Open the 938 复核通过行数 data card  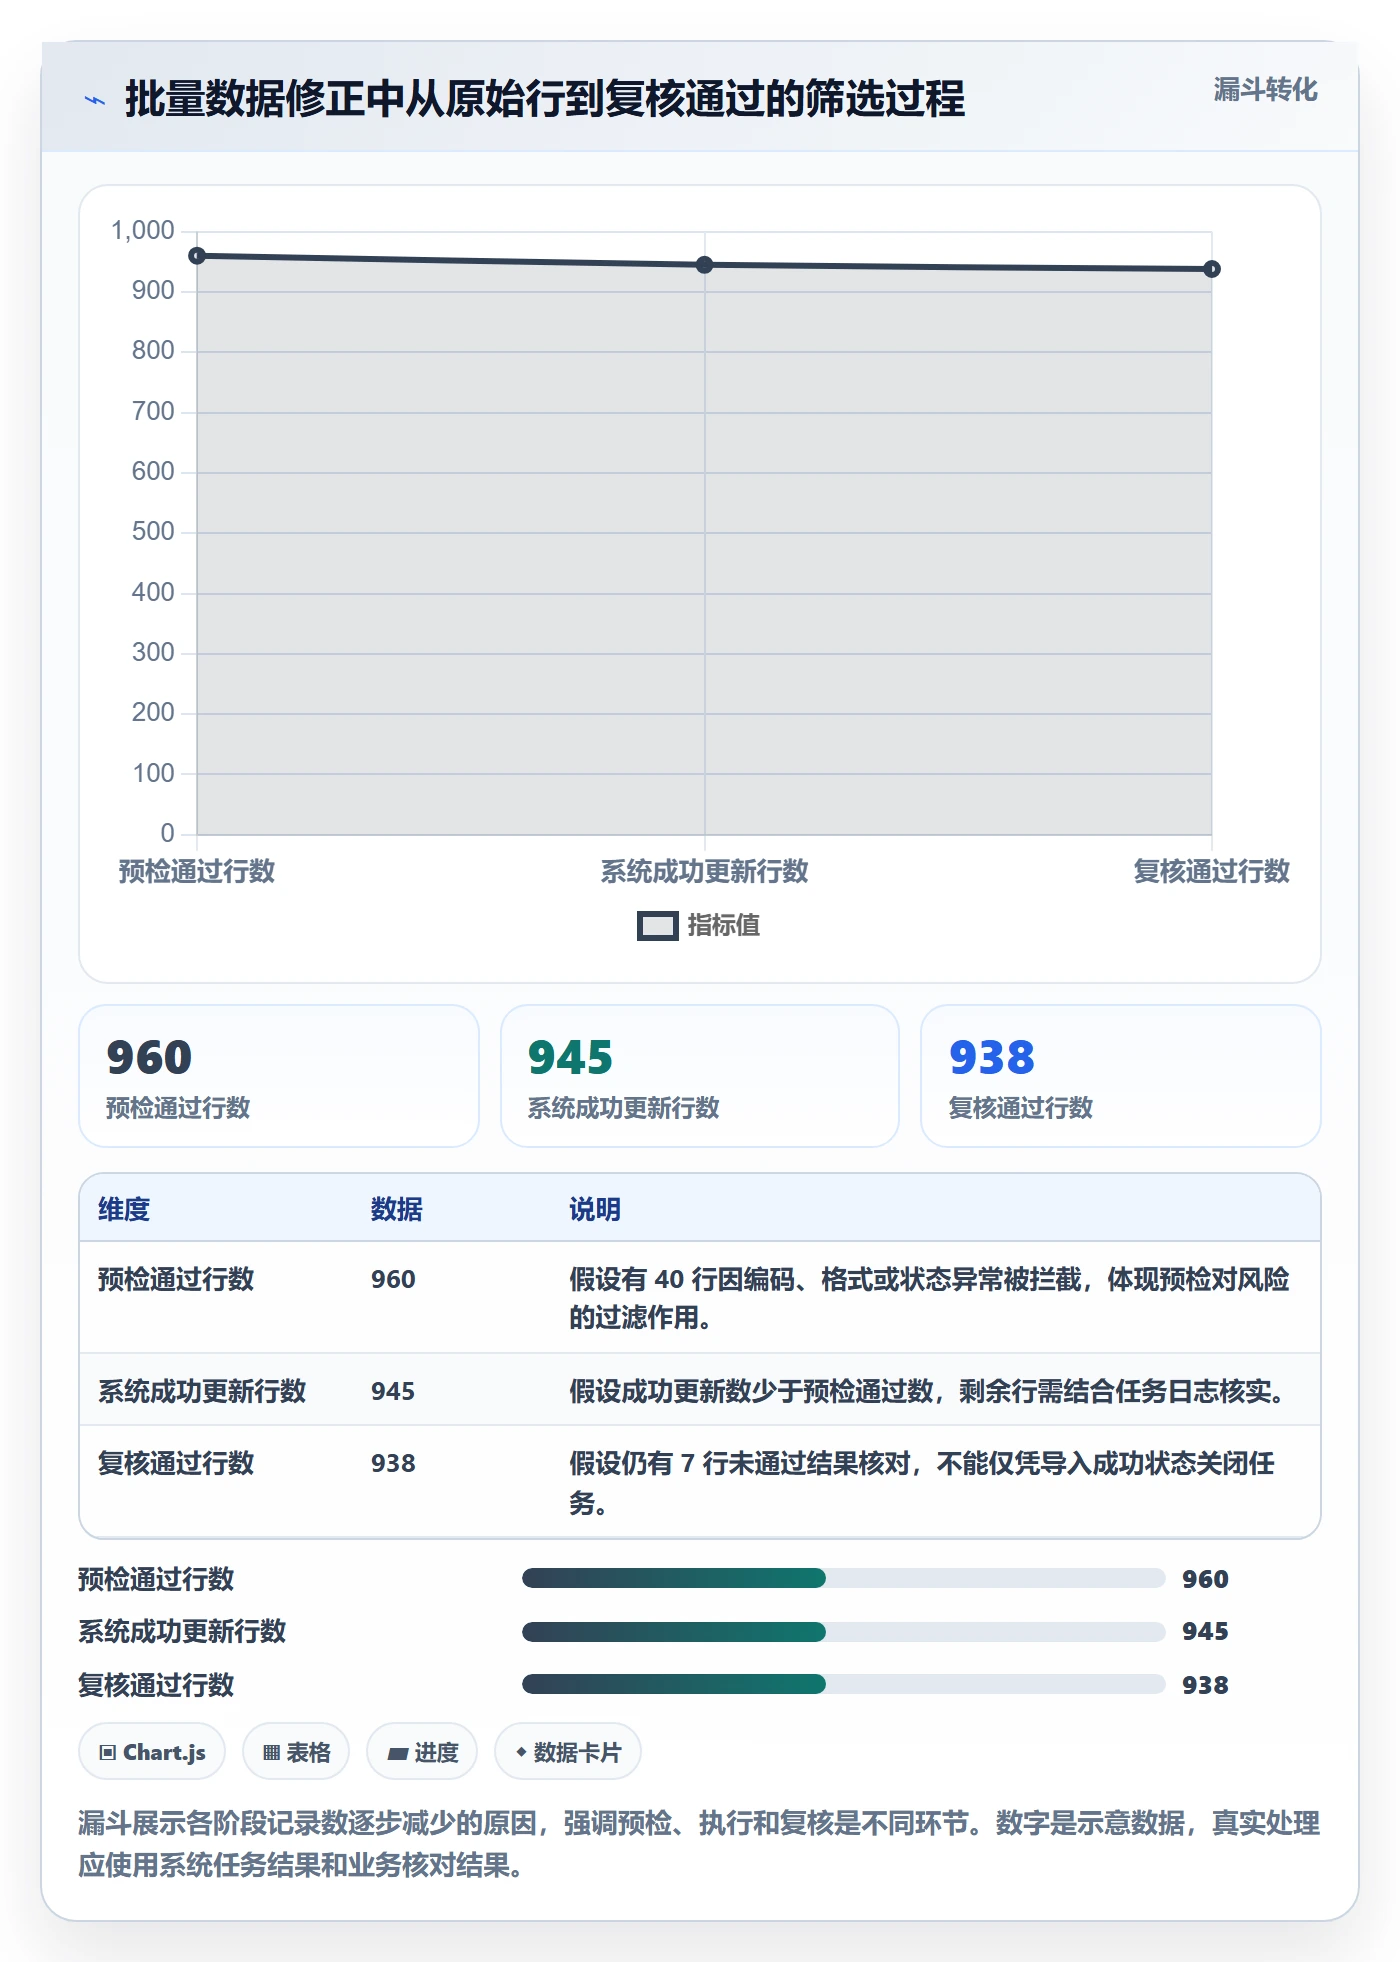coord(1121,1076)
